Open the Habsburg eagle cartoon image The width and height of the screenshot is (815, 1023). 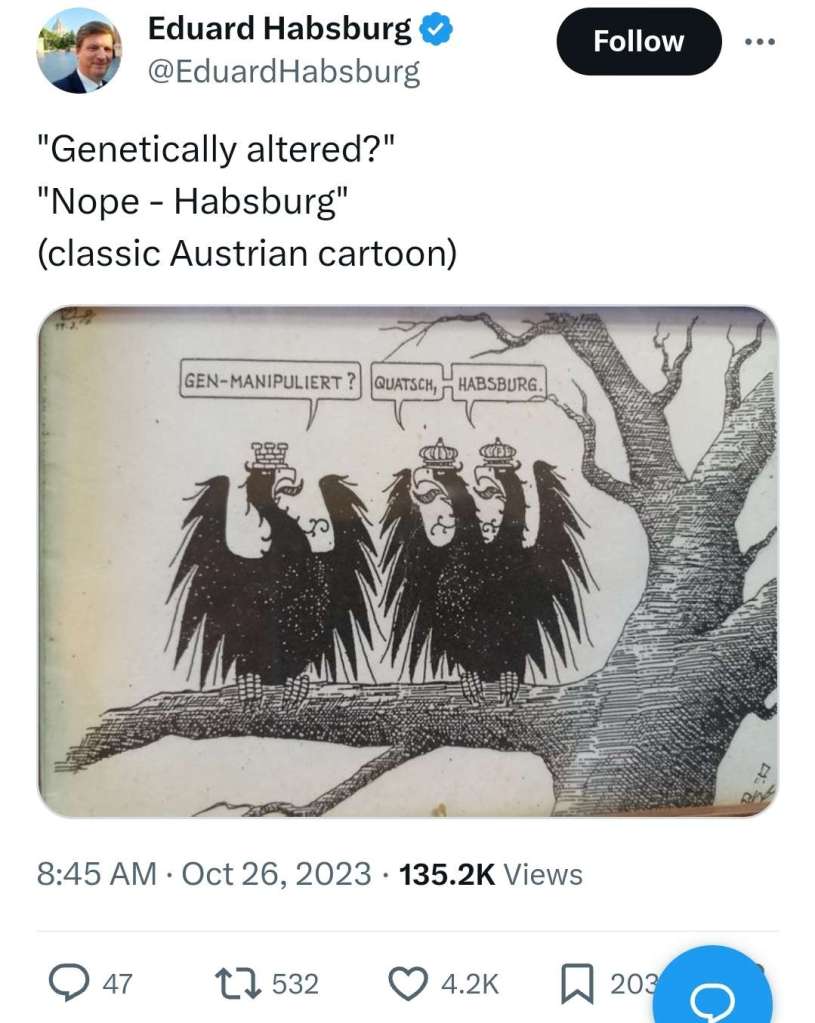tap(408, 561)
